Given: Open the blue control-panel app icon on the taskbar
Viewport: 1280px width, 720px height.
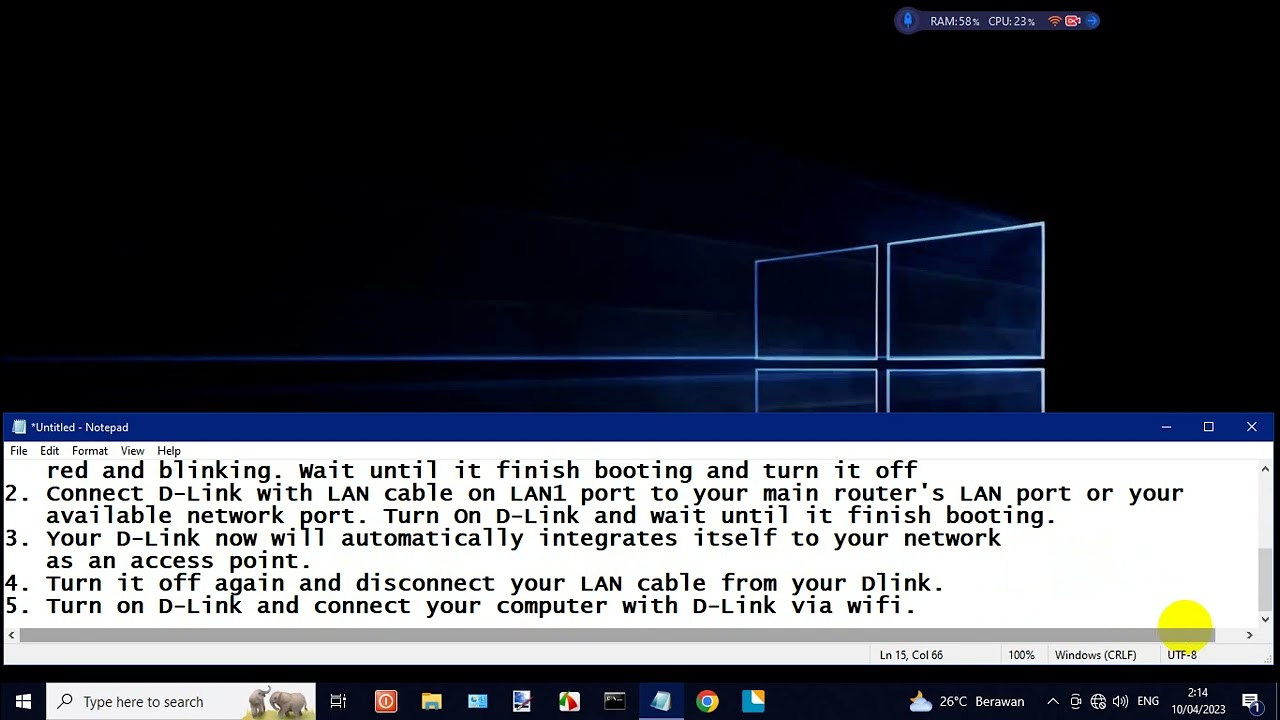Looking at the screenshot, I should click(477, 702).
